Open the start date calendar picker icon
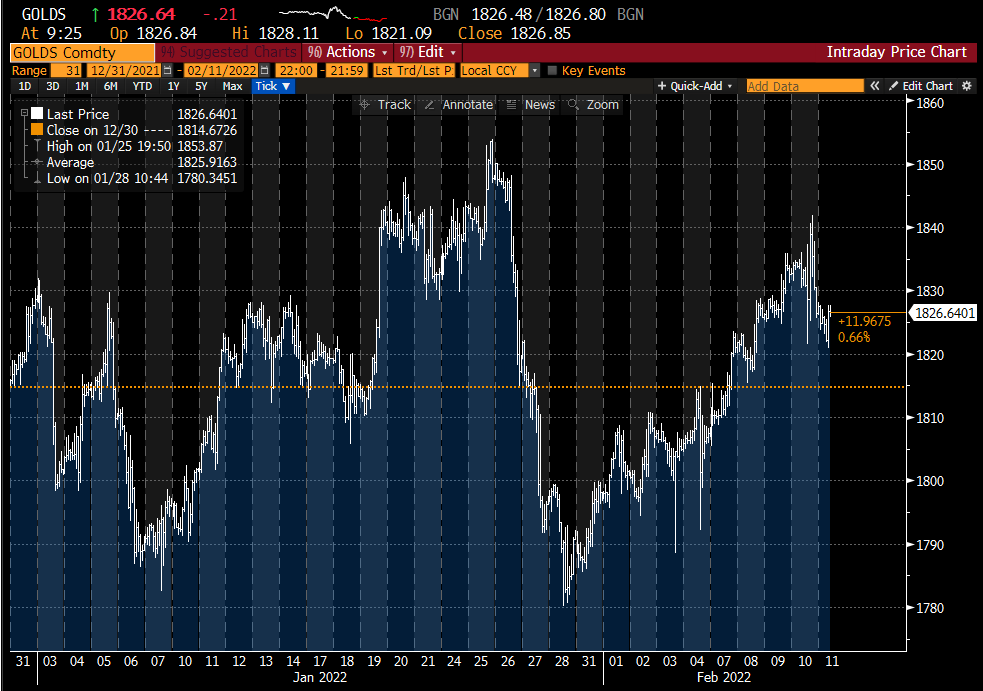Image resolution: width=983 pixels, height=691 pixels. (x=166, y=71)
